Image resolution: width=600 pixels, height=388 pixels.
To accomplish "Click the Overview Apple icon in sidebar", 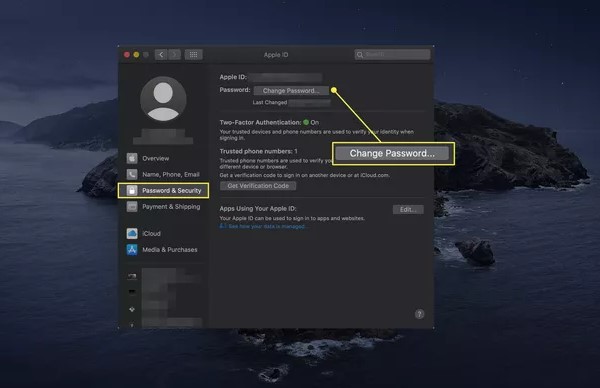I will pos(132,158).
